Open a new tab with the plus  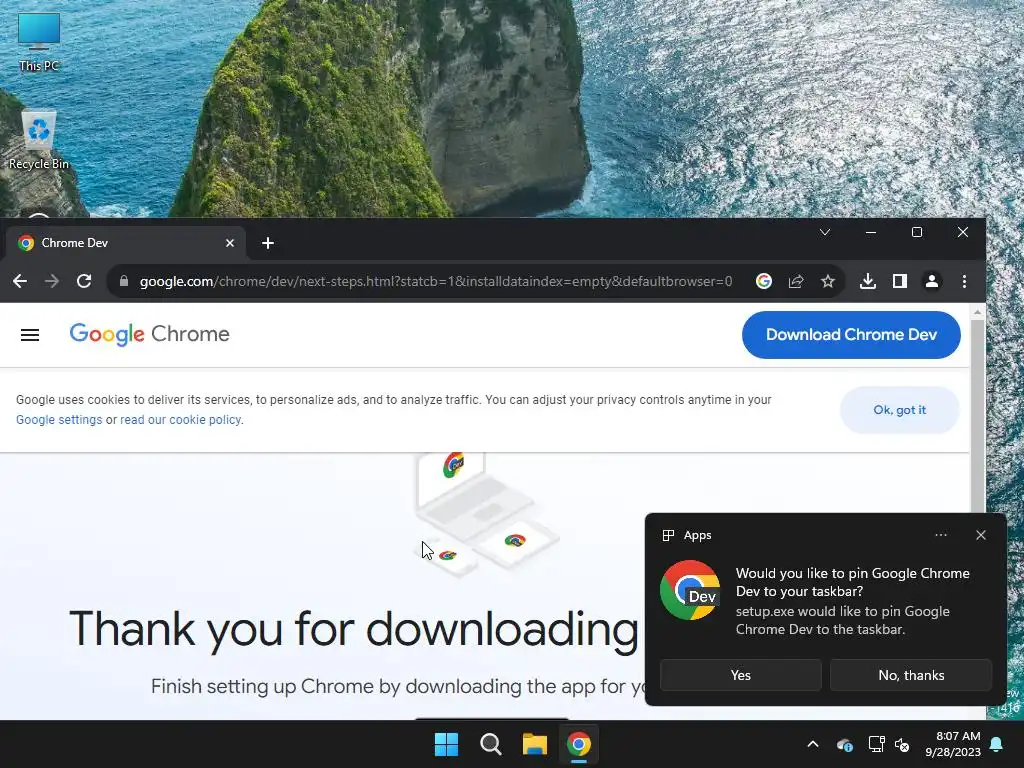pos(268,243)
